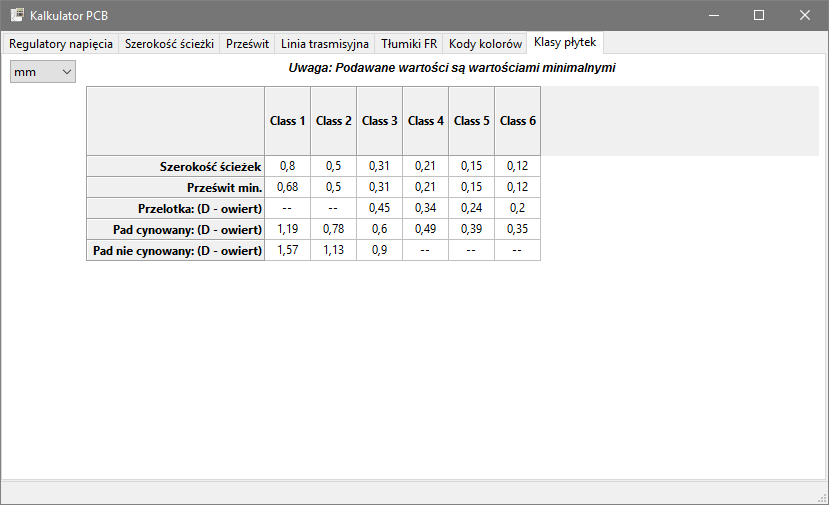This screenshot has width=829, height=505.
Task: Open the mm units dropdown
Action: click(x=43, y=72)
